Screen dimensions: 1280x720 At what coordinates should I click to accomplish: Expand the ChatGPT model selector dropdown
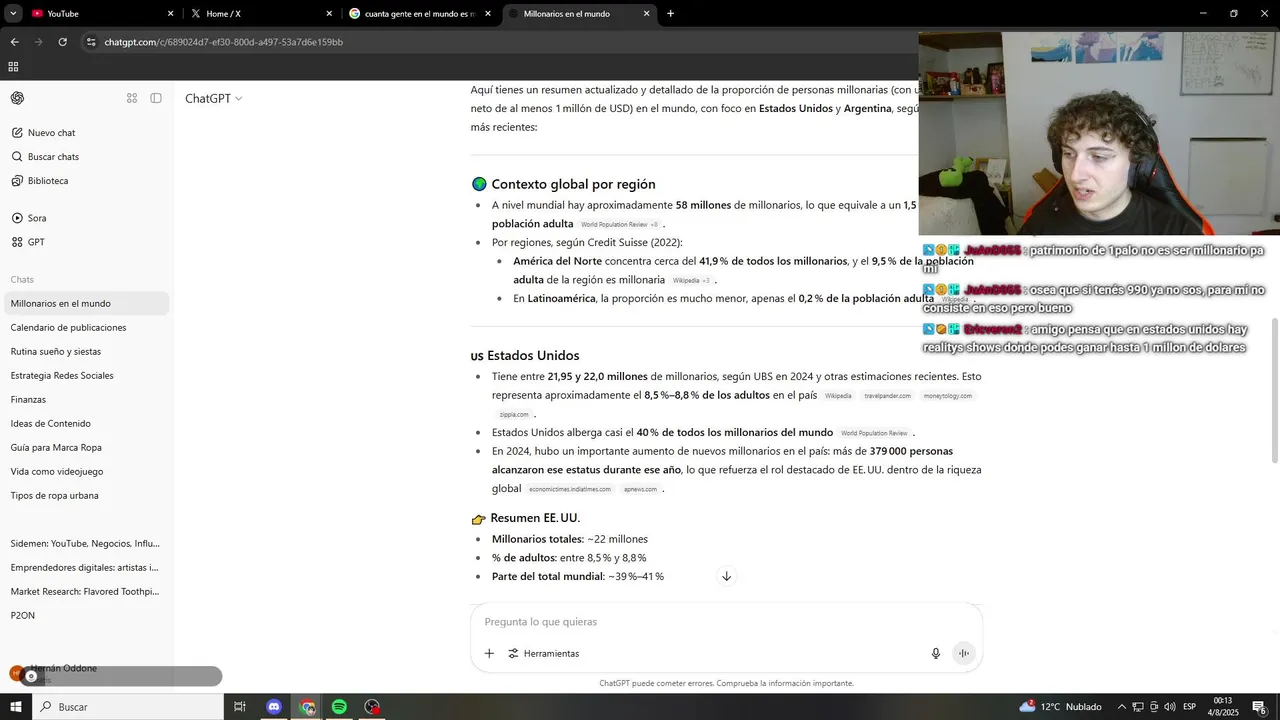point(213,98)
